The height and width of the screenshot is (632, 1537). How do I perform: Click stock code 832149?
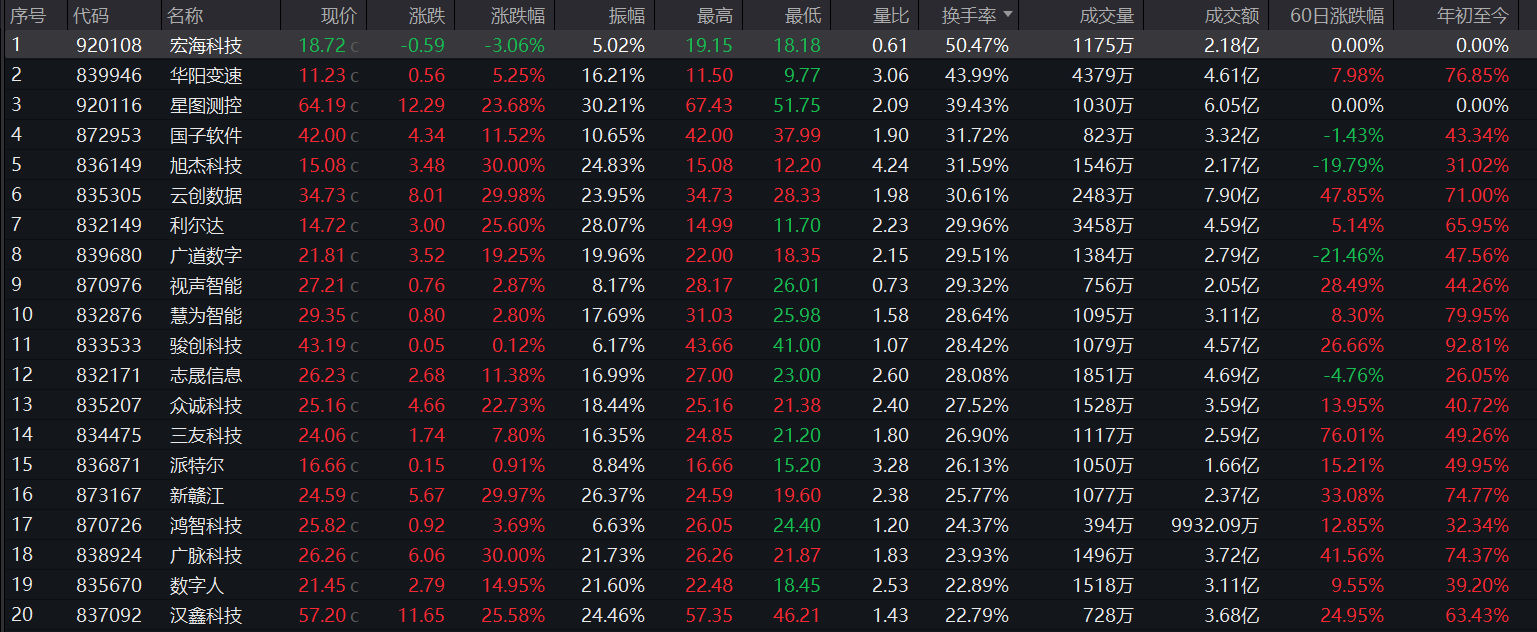click(x=109, y=225)
